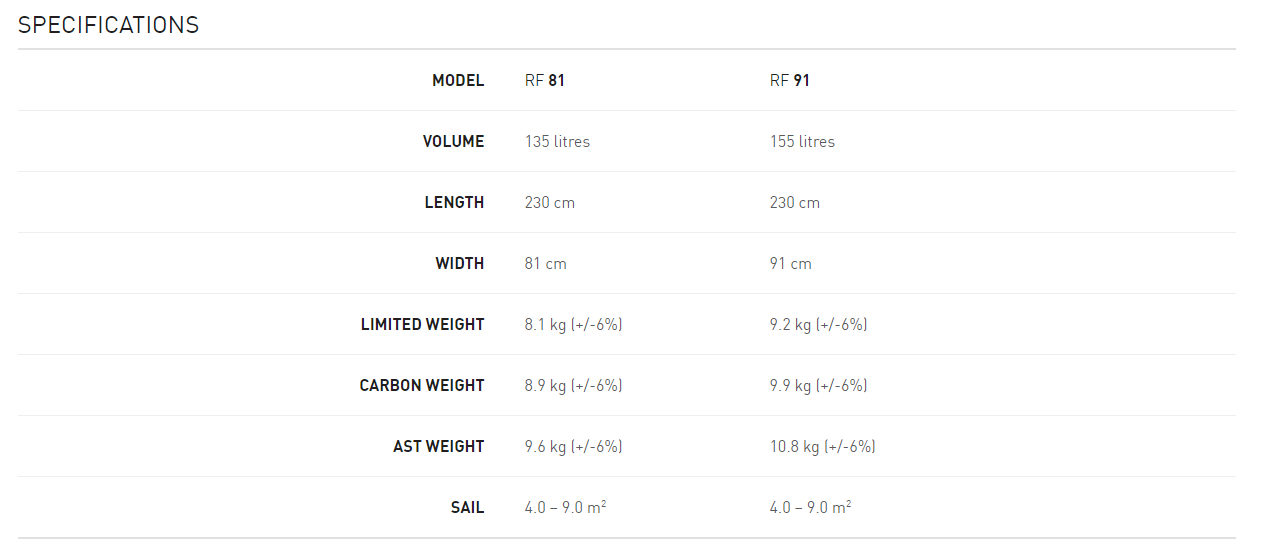Click the 91 cm width value
The height and width of the screenshot is (556, 1282).
[x=790, y=263]
